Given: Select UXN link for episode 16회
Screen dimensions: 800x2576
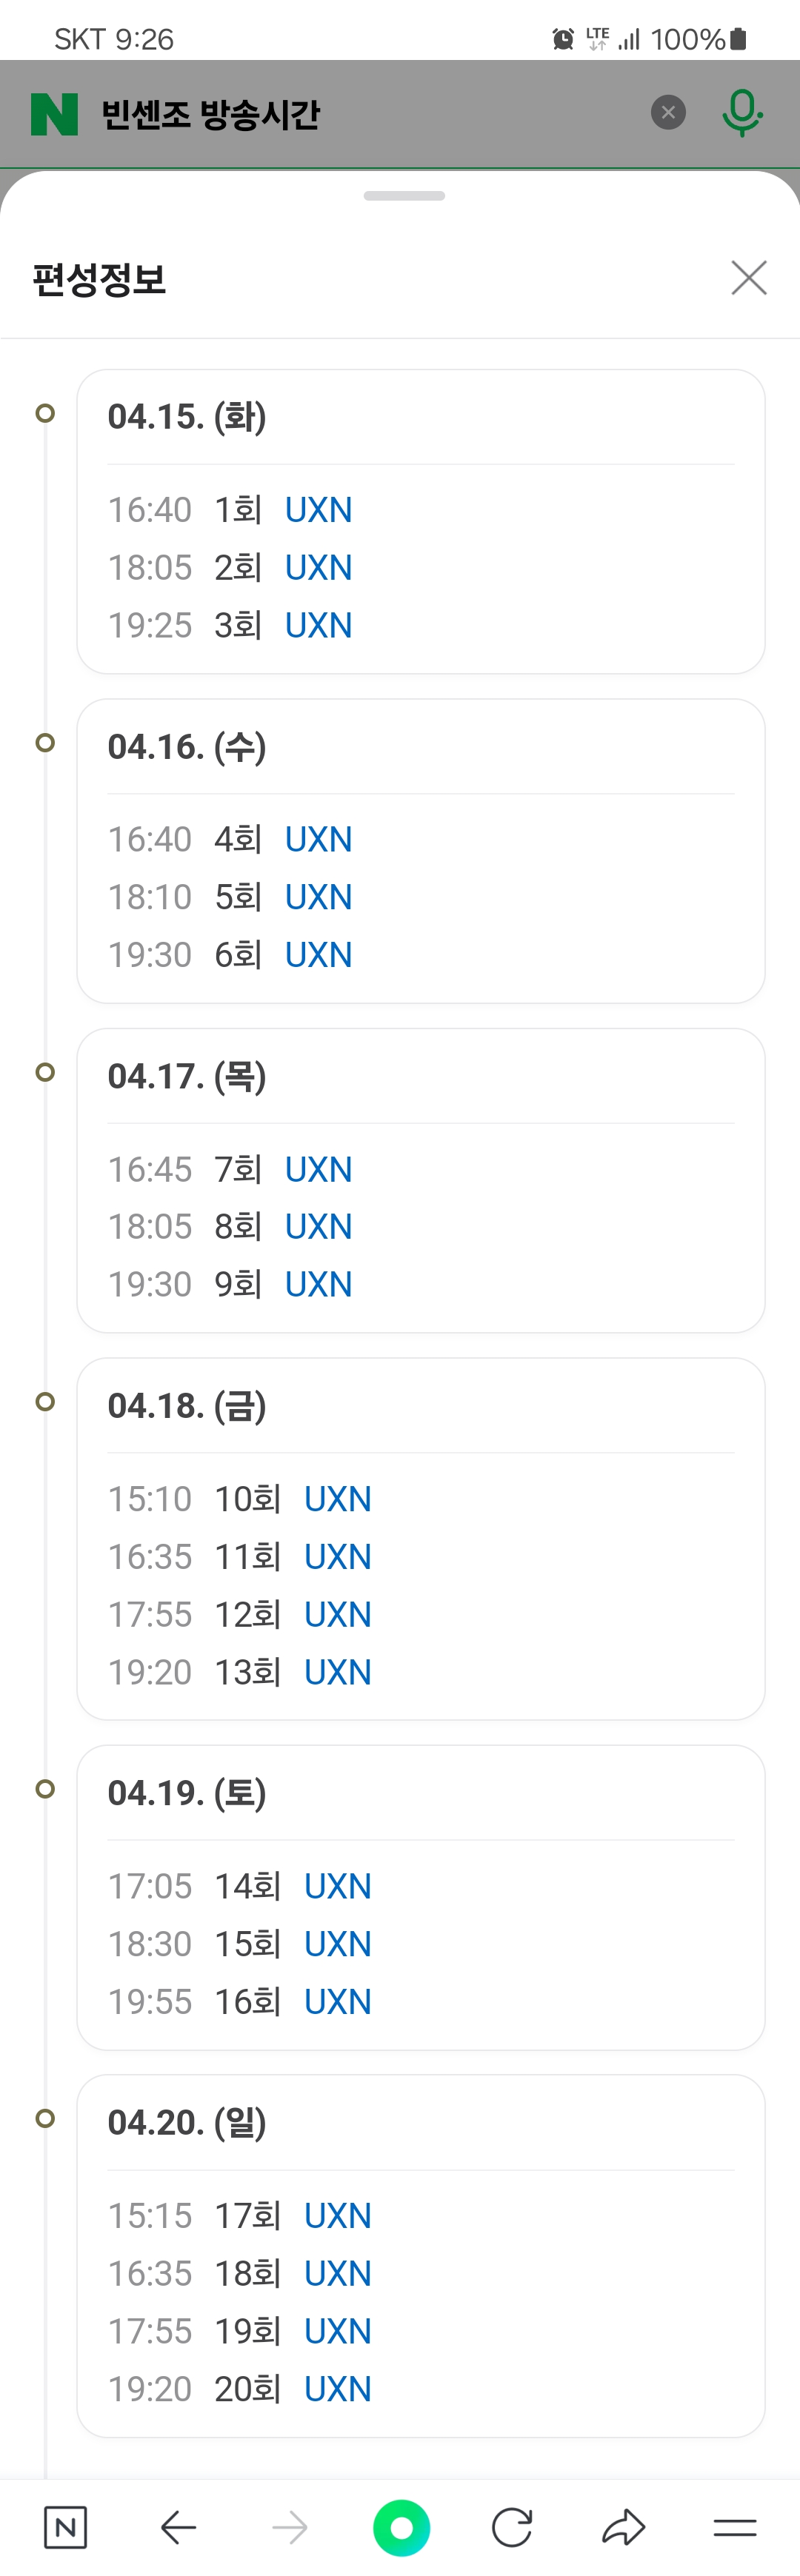Looking at the screenshot, I should pyautogui.click(x=337, y=2001).
